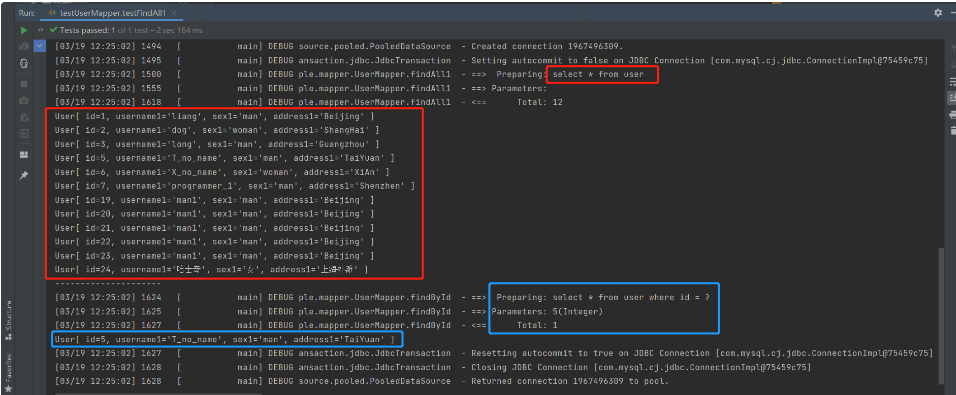Click the 'Setting autocommit to false' log line
The width and height of the screenshot is (956, 395).
(x=700, y=60)
